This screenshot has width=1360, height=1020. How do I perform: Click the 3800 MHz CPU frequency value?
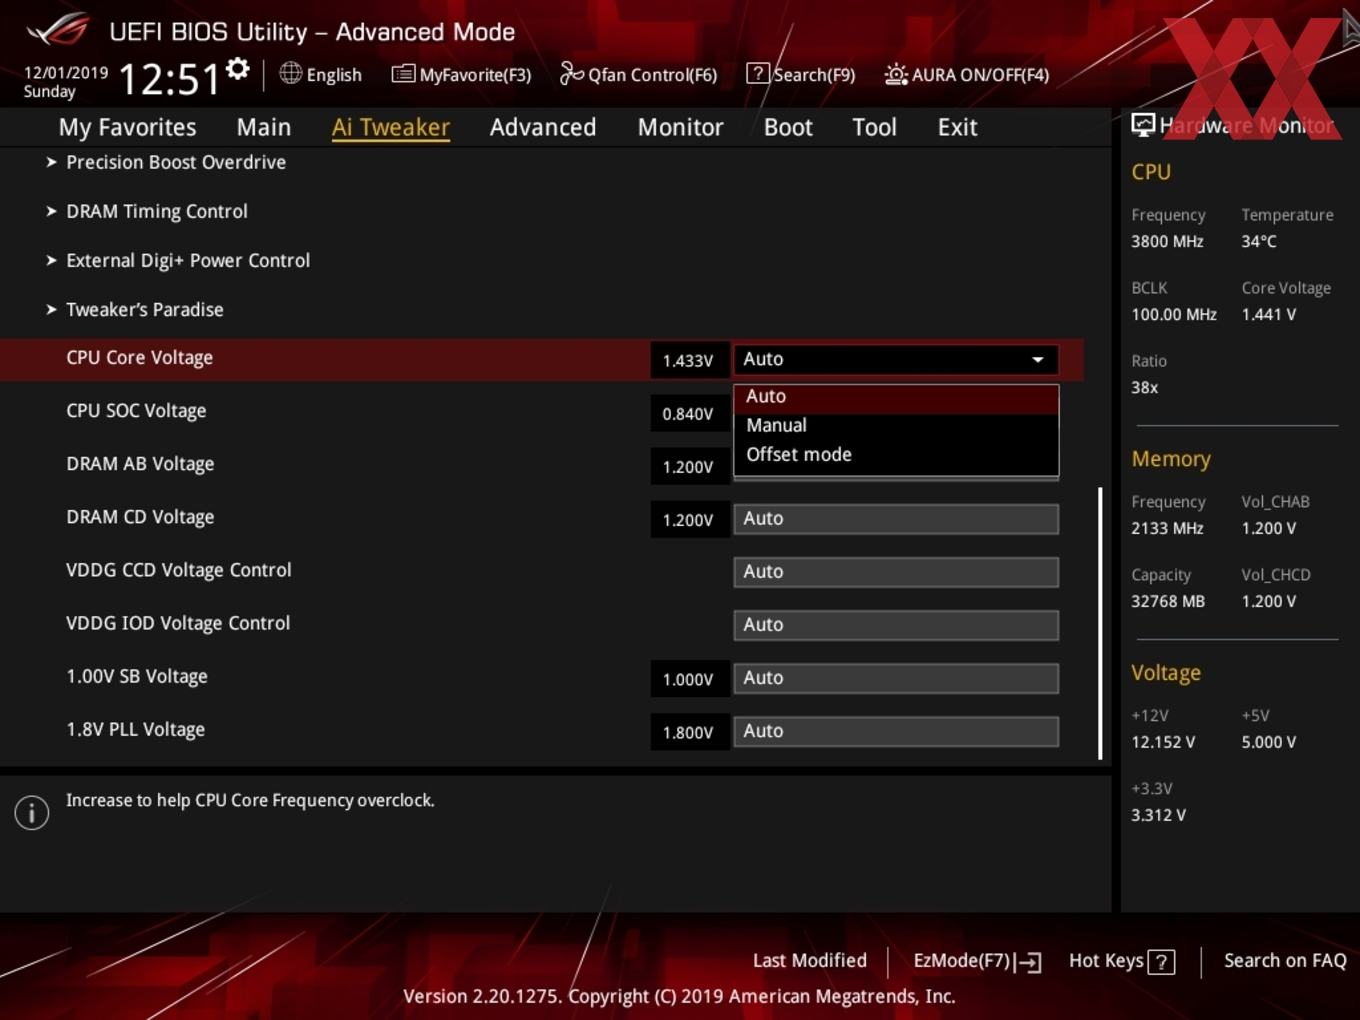point(1167,241)
